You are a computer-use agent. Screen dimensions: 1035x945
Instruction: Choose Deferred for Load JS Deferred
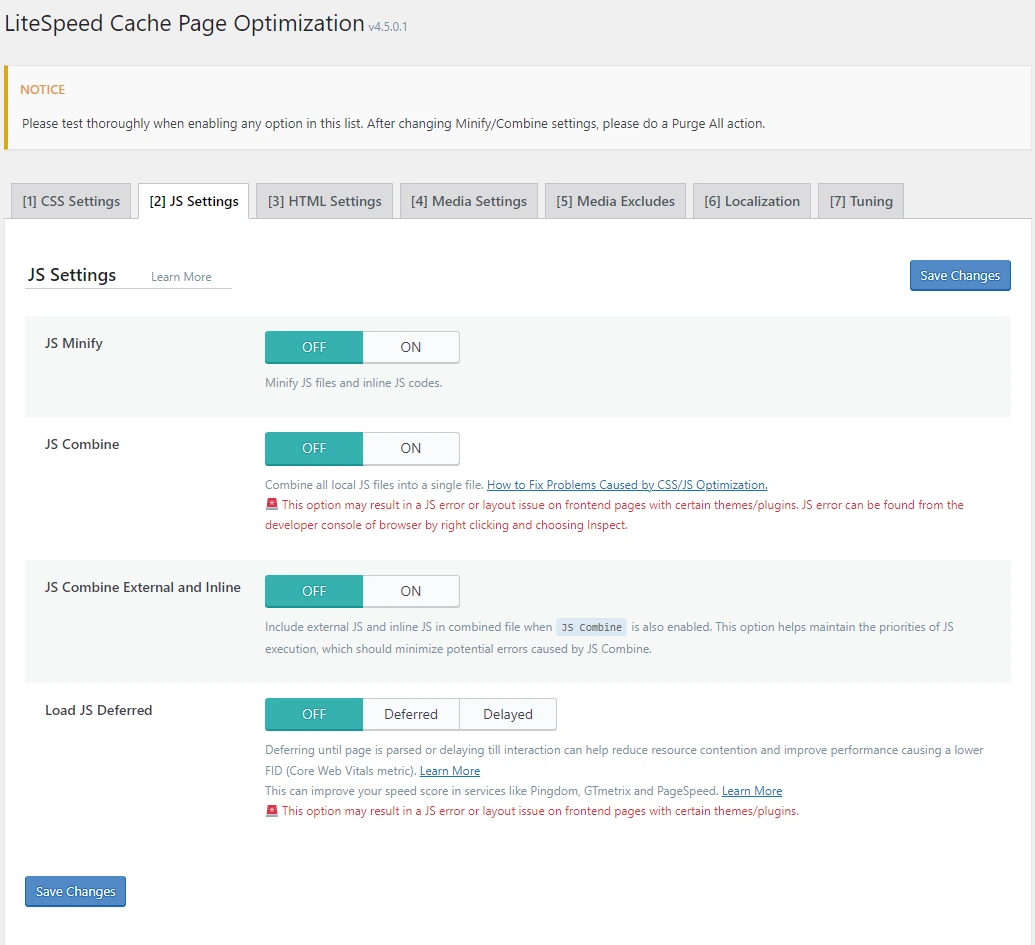point(411,714)
